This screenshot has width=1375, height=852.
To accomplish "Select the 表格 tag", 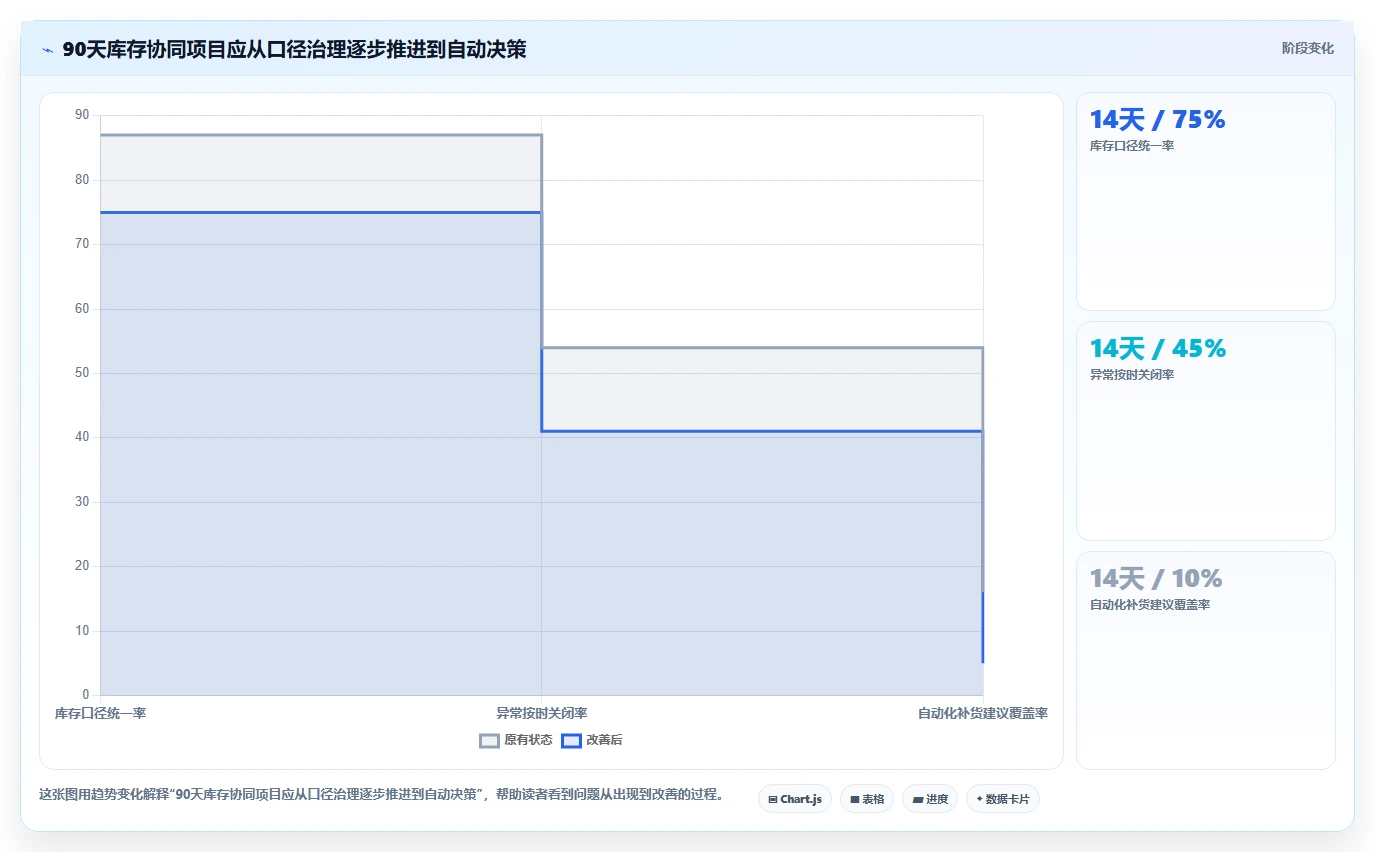I will 867,799.
